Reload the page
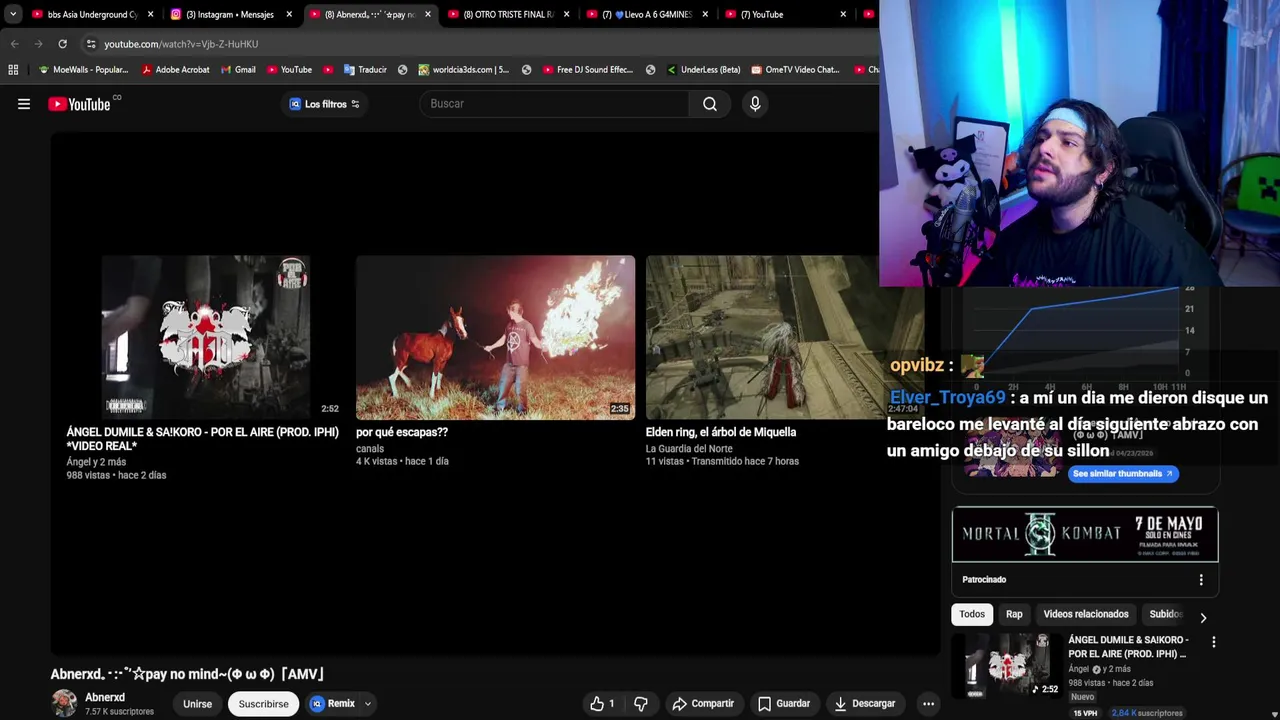 pyautogui.click(x=62, y=44)
